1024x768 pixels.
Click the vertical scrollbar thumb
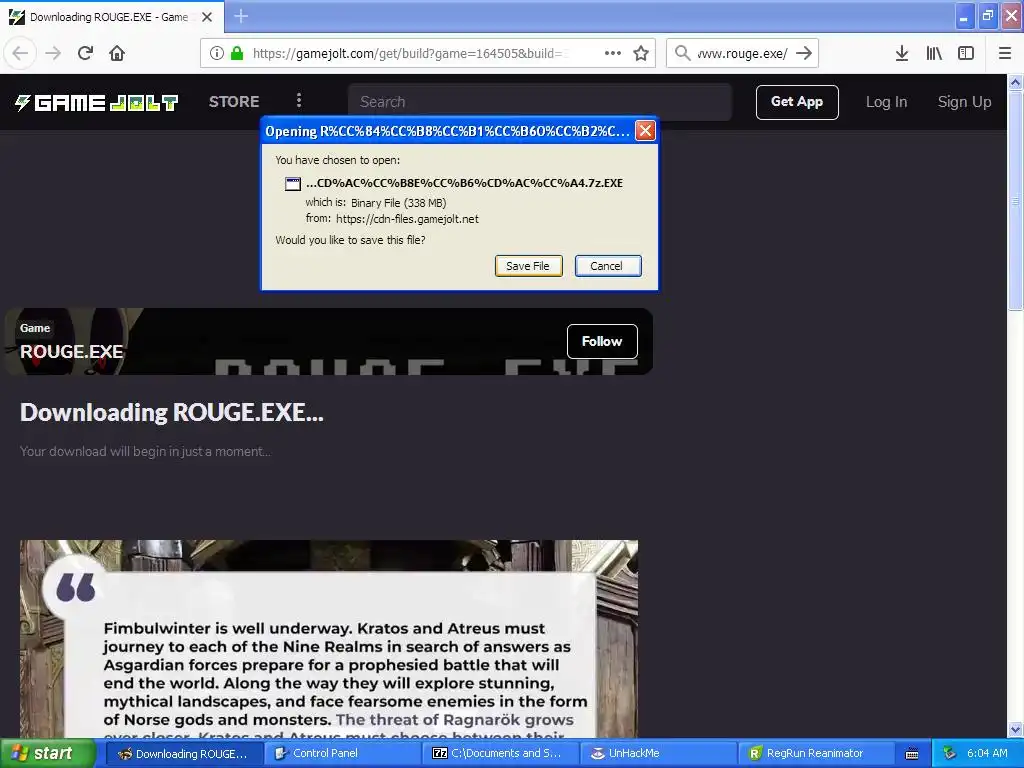point(1015,200)
